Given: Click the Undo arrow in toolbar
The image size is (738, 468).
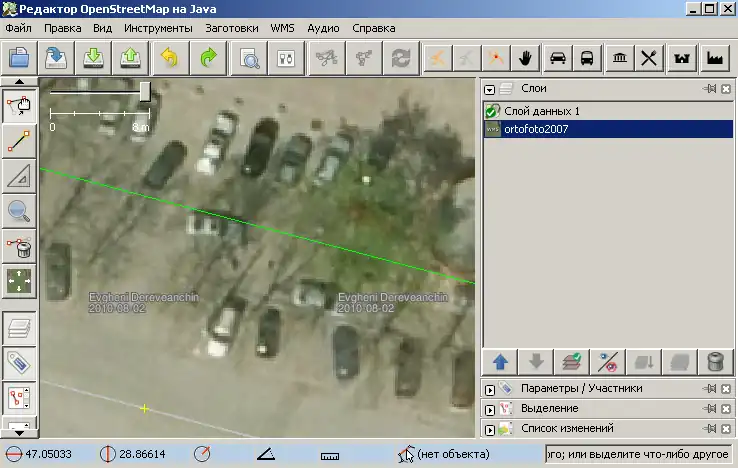Looking at the screenshot, I should 169,57.
